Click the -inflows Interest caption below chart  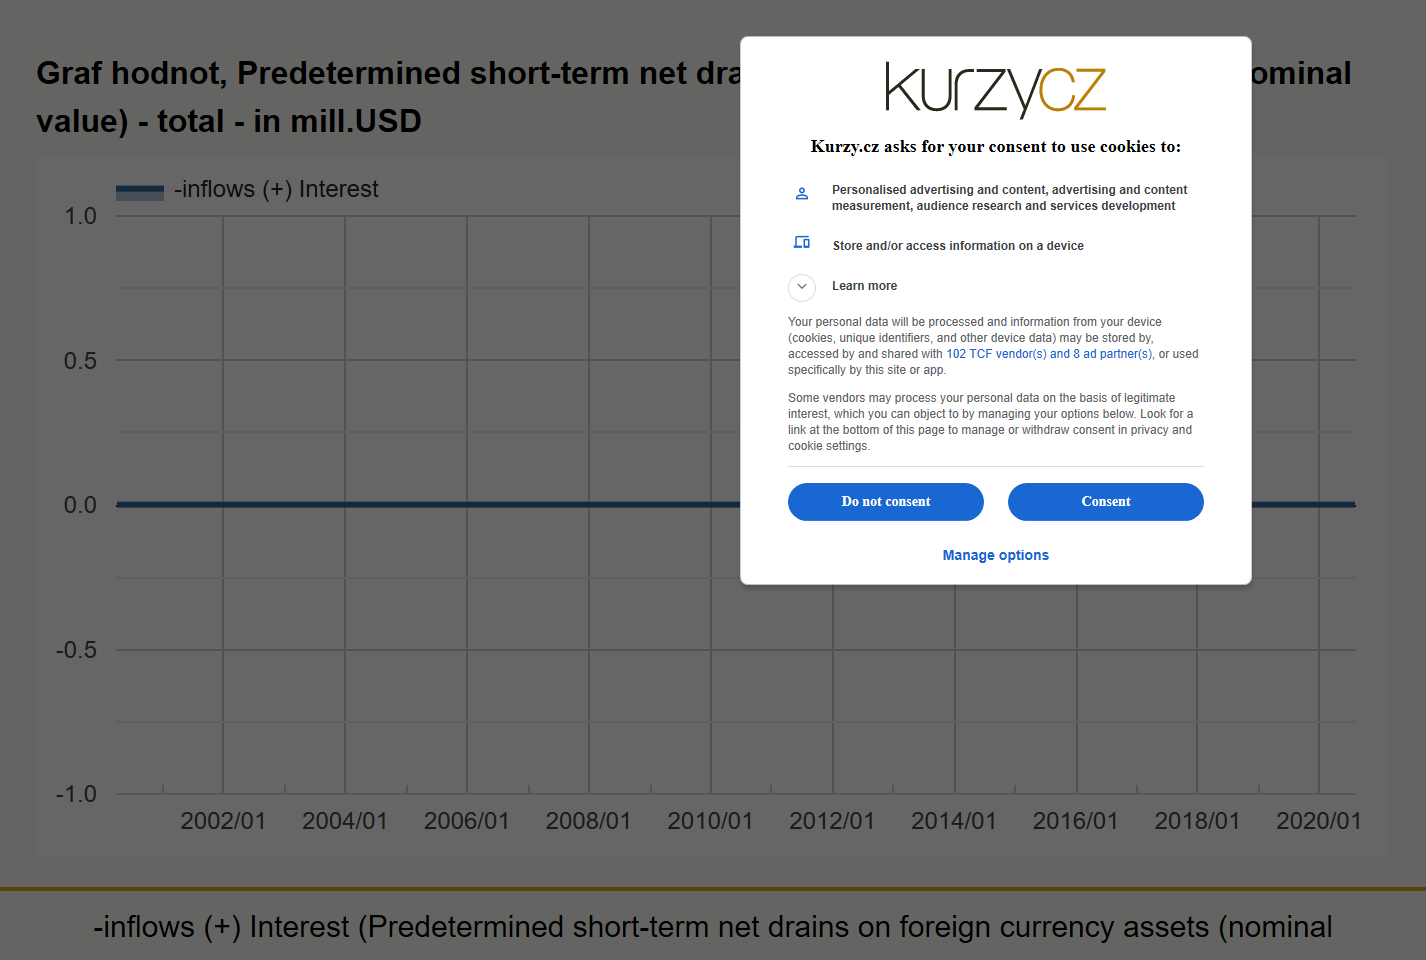pyautogui.click(x=712, y=927)
